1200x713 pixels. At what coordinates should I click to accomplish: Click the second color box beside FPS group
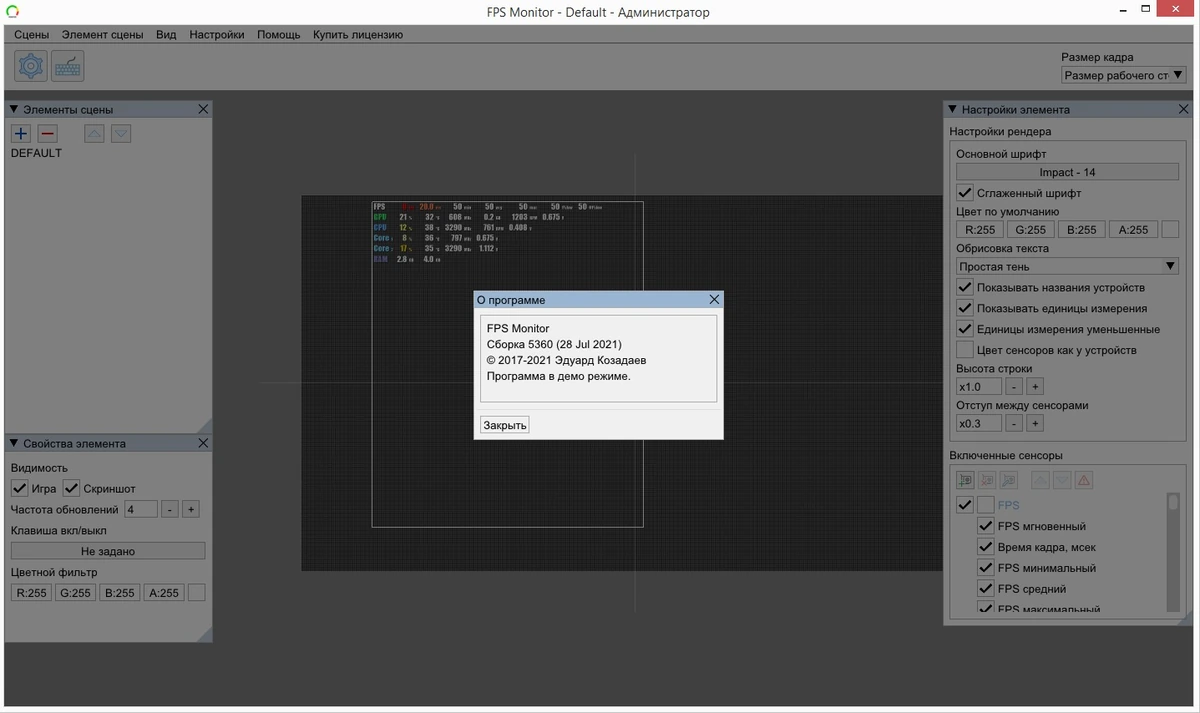985,505
